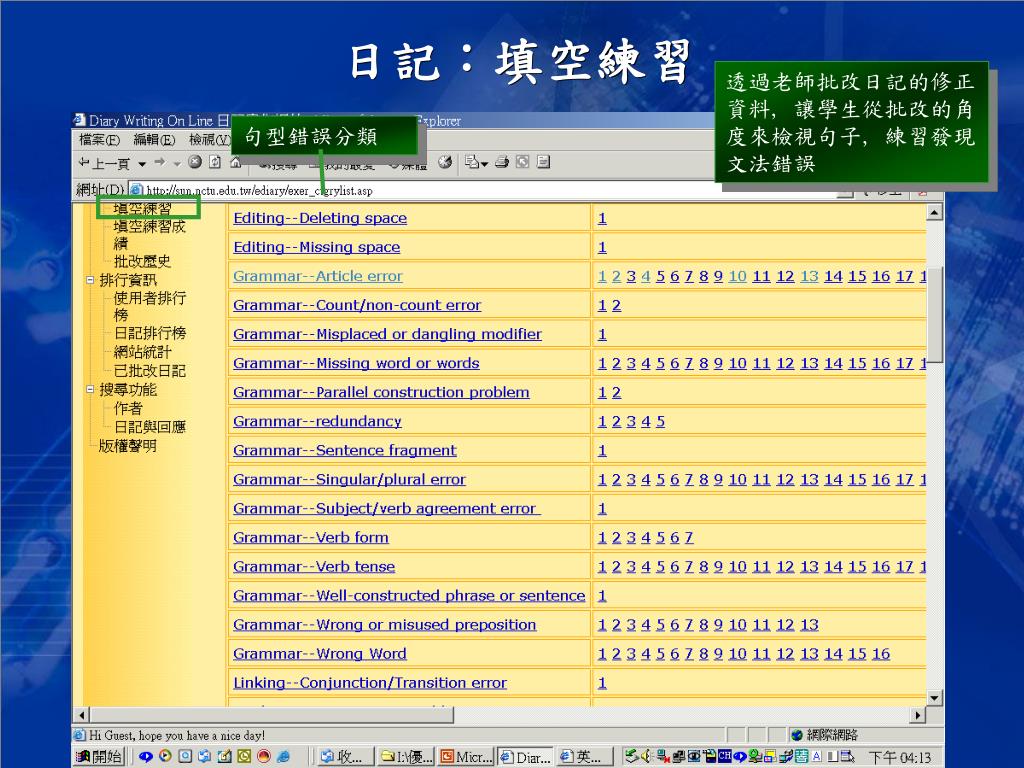1024x768 pixels.
Task: Open Grammar--Subject/verb agreement error link
Action: 387,508
